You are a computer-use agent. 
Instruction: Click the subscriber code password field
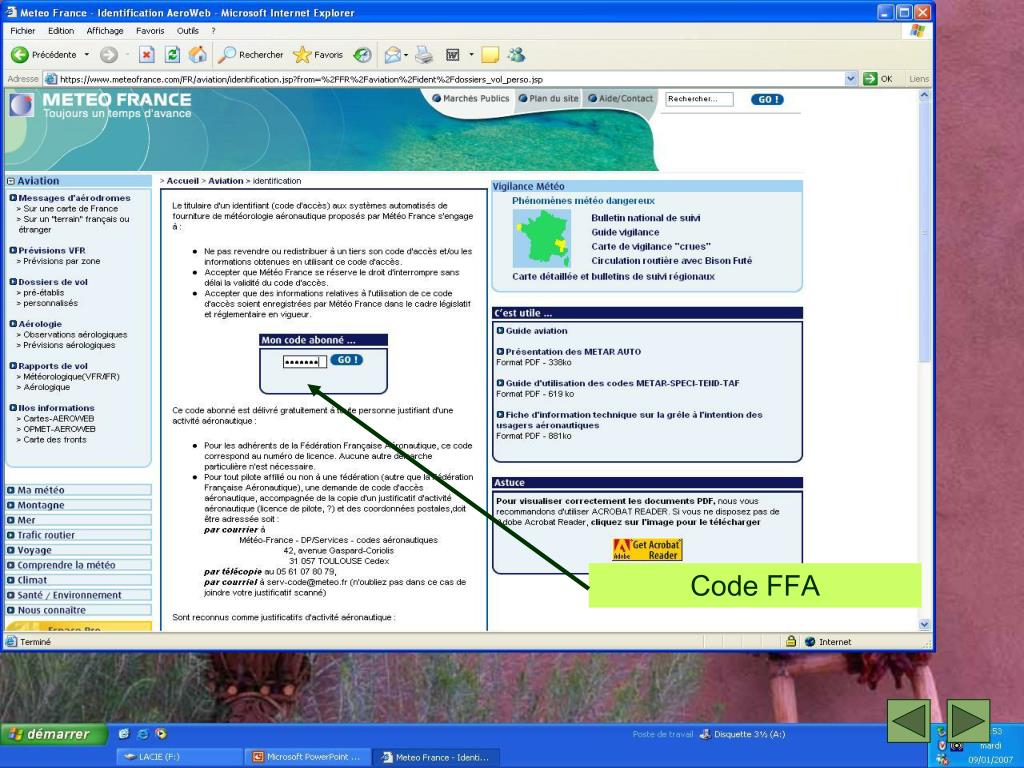coord(304,362)
